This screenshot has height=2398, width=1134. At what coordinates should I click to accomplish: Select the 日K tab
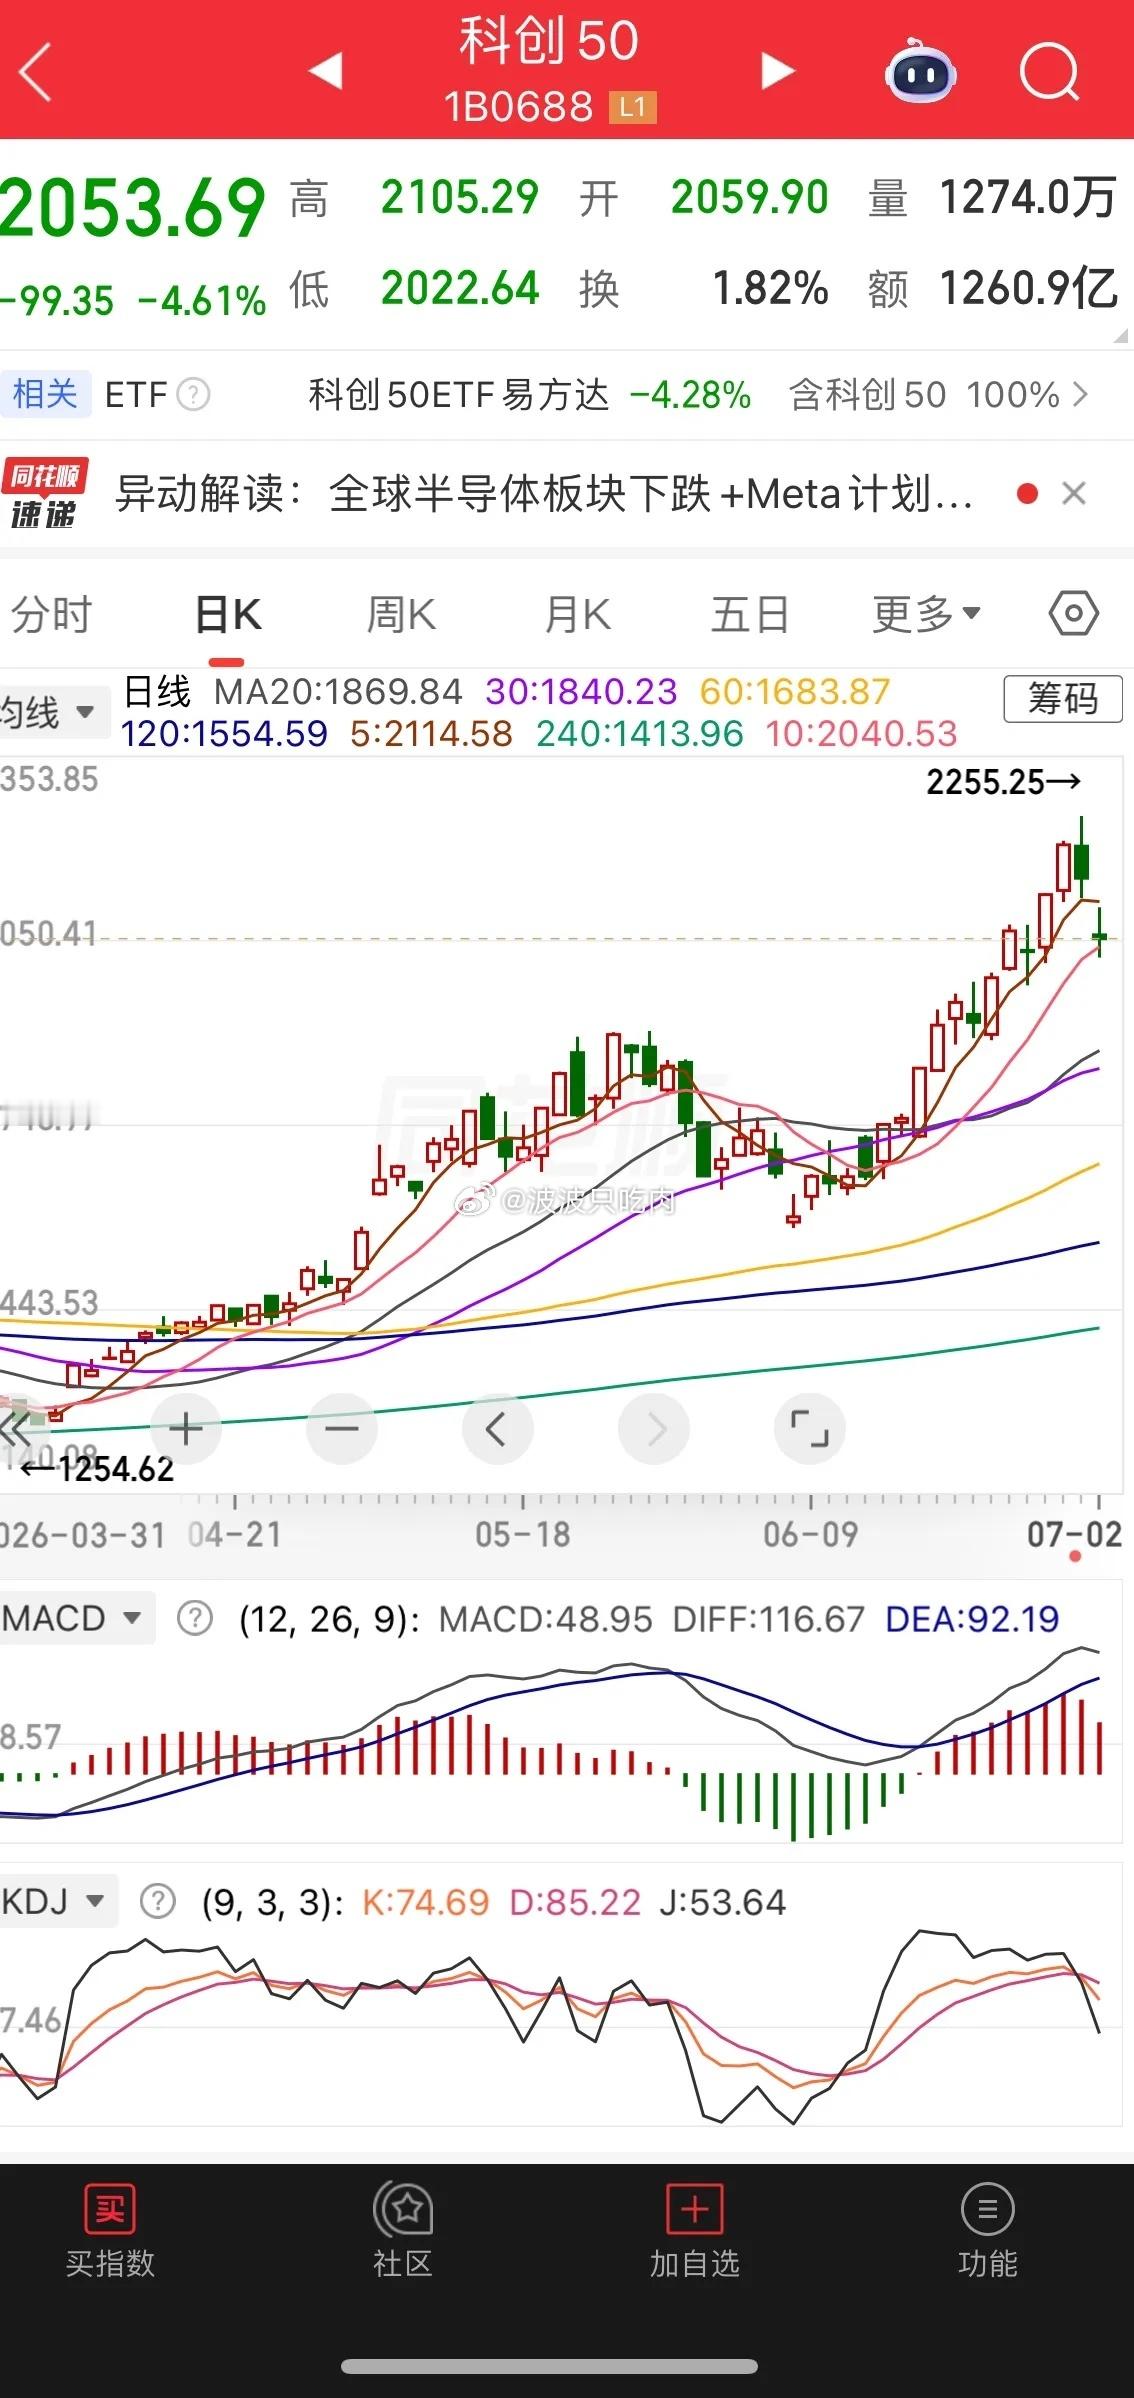pyautogui.click(x=227, y=614)
